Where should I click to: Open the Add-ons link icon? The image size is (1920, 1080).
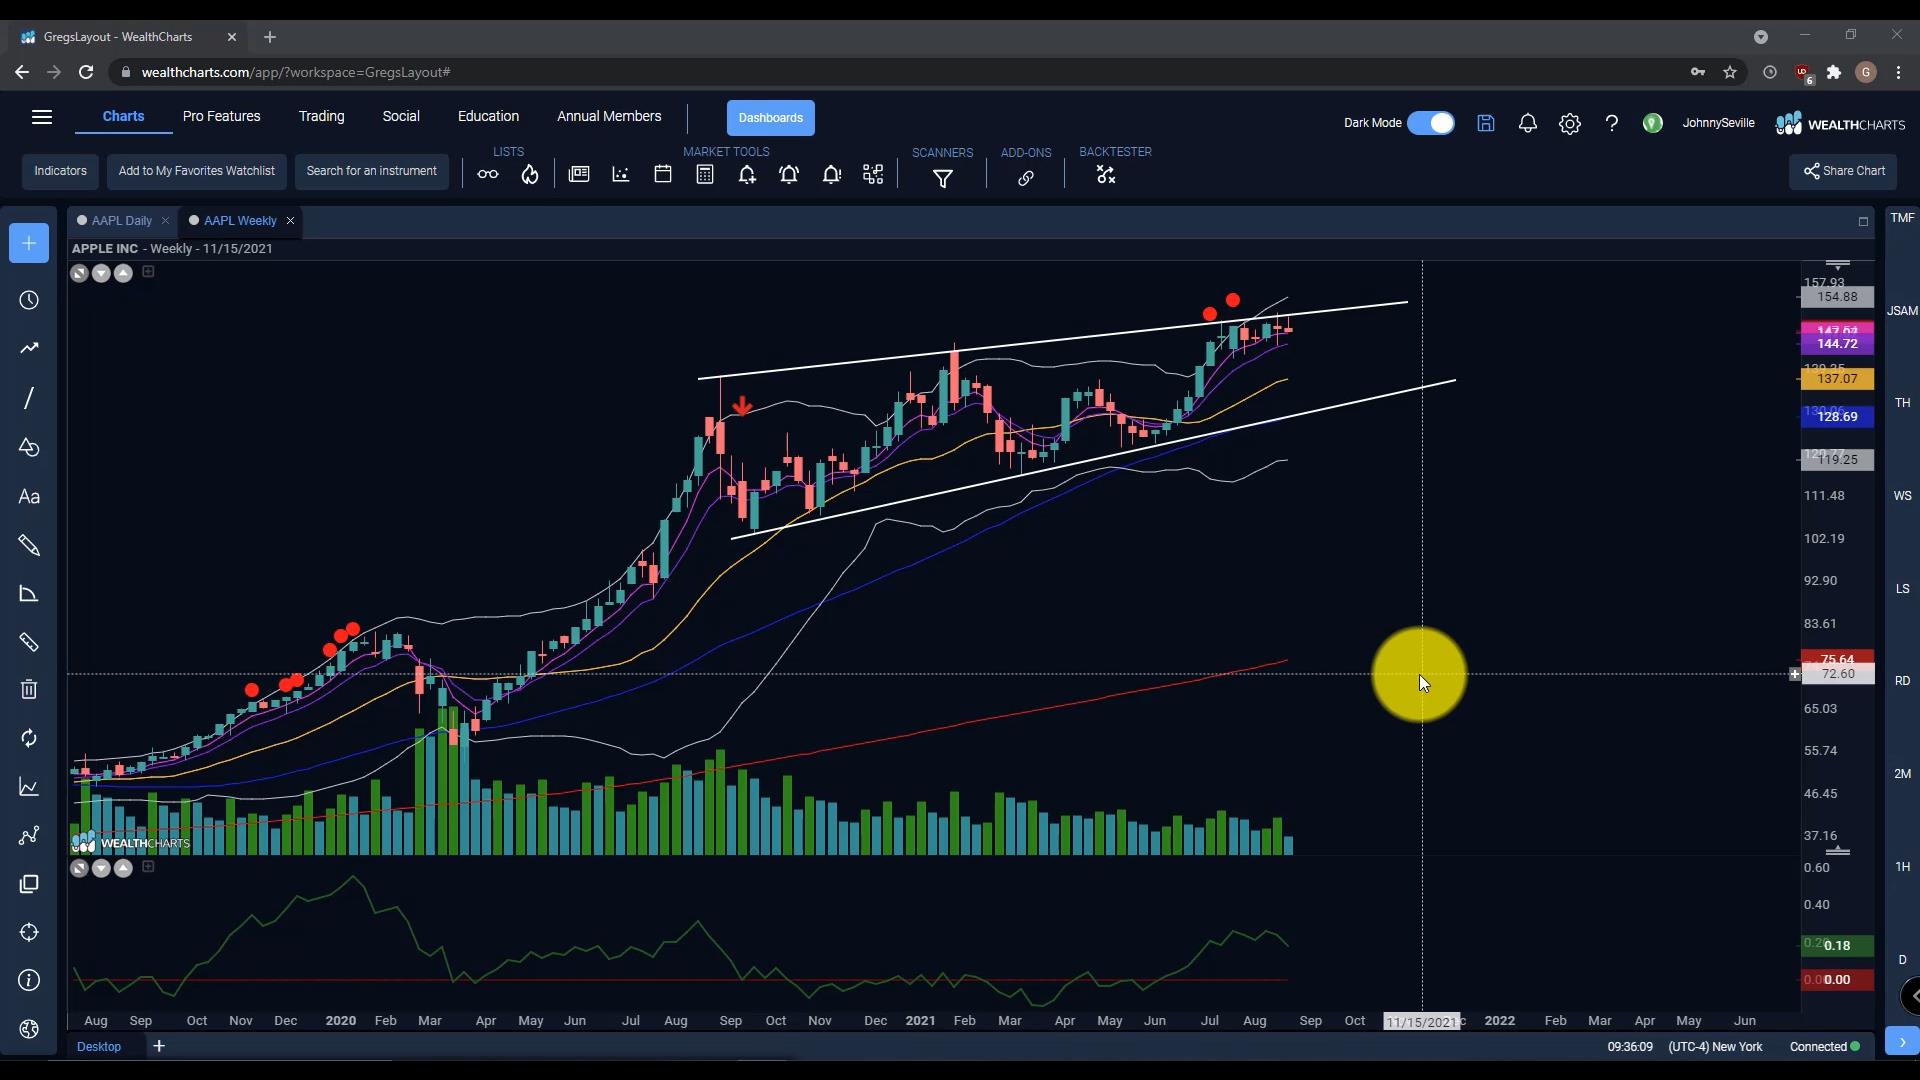1026,178
